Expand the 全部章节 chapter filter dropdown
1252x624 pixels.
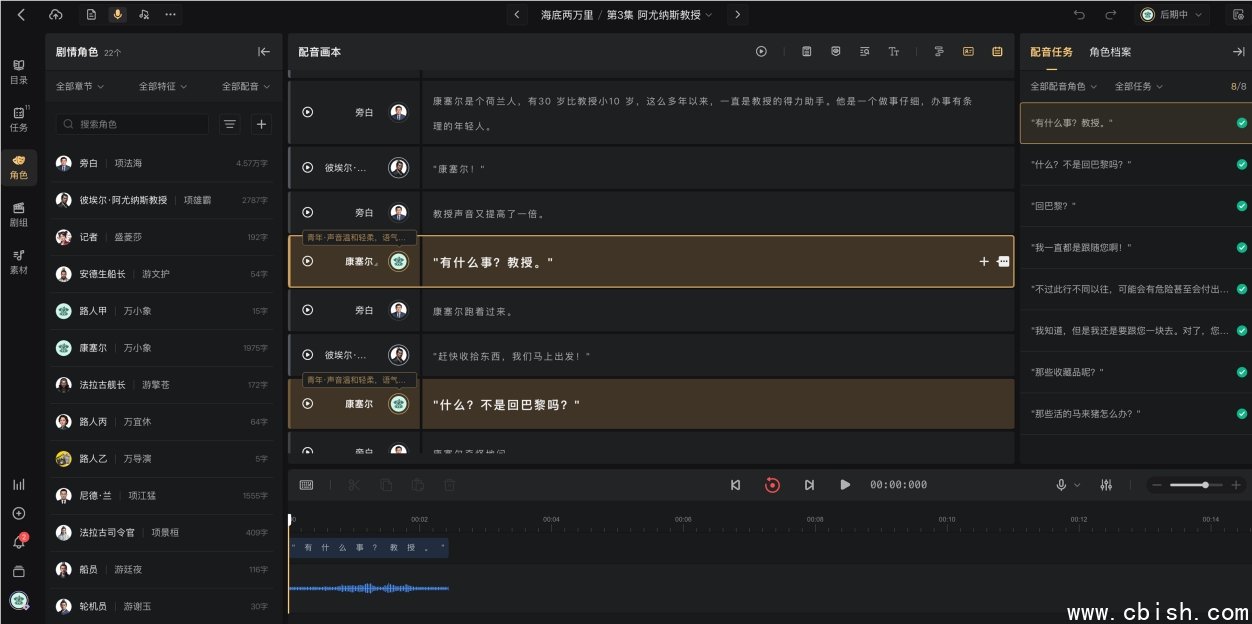80,87
